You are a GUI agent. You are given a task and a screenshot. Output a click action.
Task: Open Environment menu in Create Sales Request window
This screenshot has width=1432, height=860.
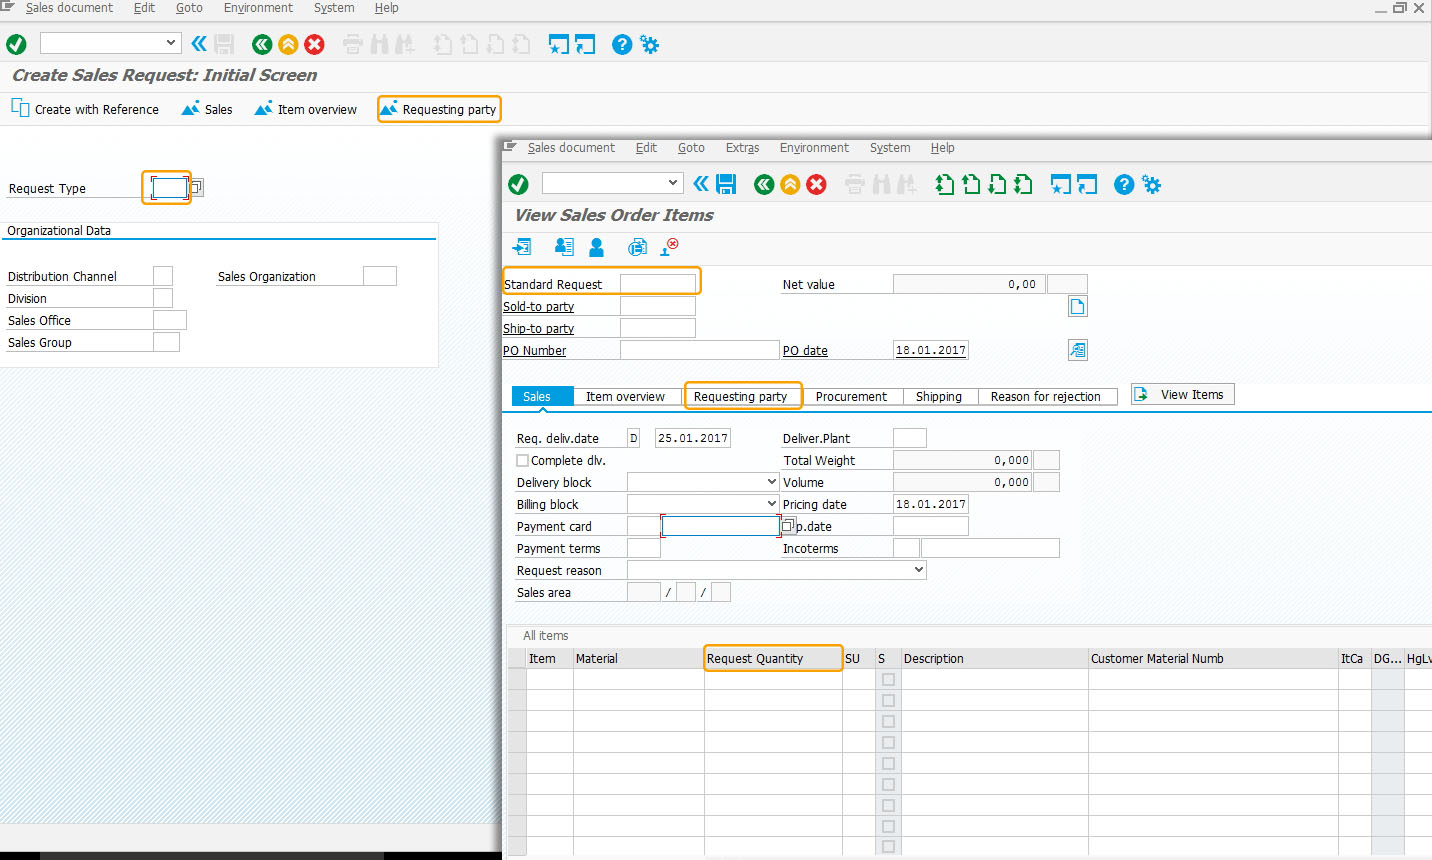[258, 8]
